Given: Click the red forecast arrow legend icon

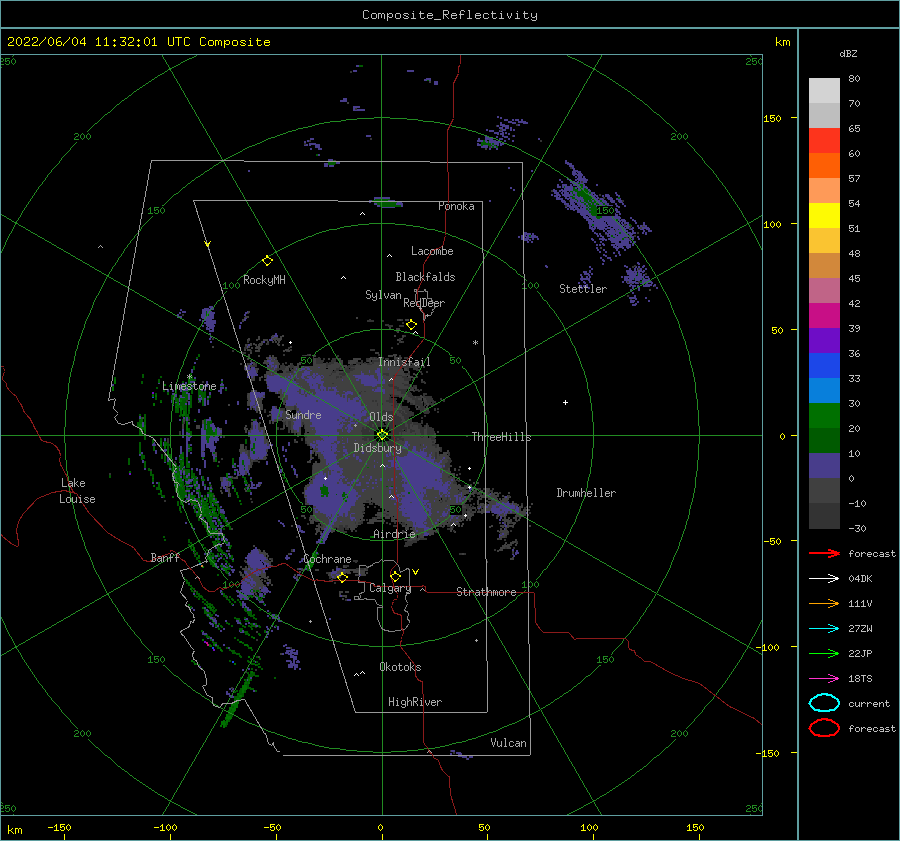Looking at the screenshot, I should click(x=824, y=553).
